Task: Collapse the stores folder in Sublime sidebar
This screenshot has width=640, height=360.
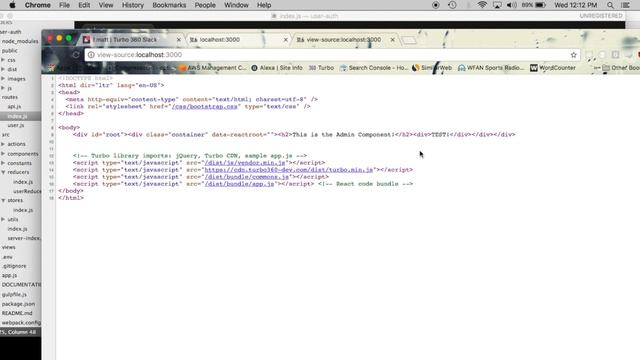Action: point(3,200)
